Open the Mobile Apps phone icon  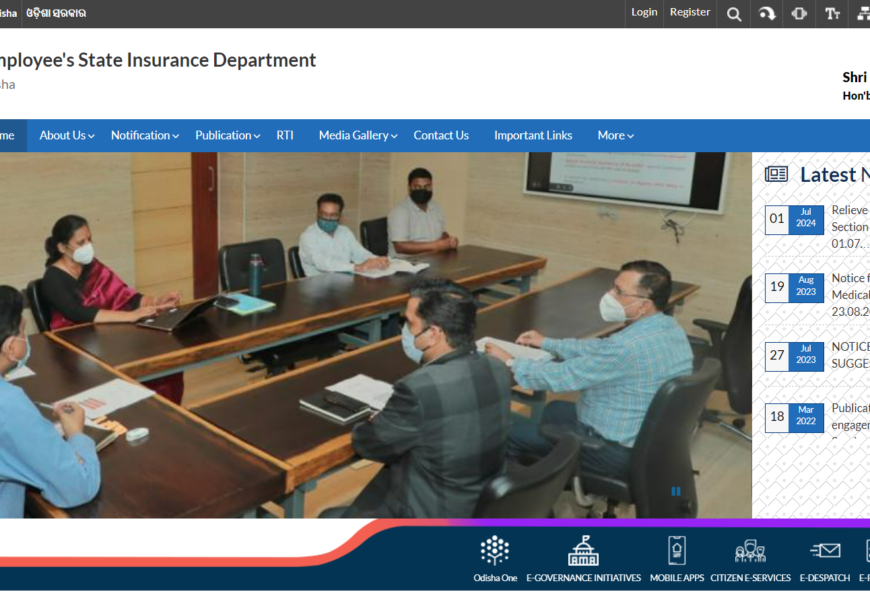click(677, 552)
